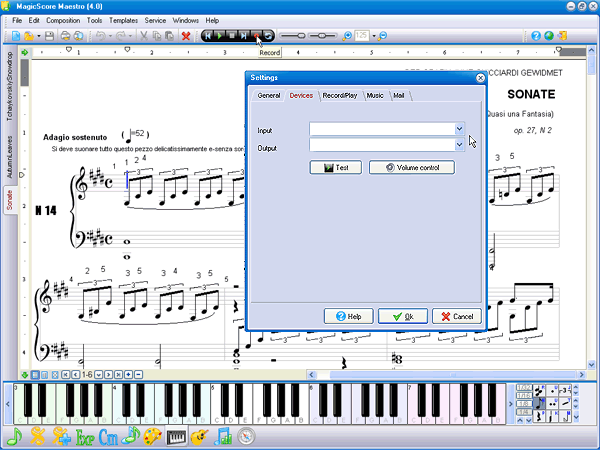Click the Cm chord icon in bottom toolbar
Image resolution: width=600 pixels, height=450 pixels.
click(x=108, y=437)
